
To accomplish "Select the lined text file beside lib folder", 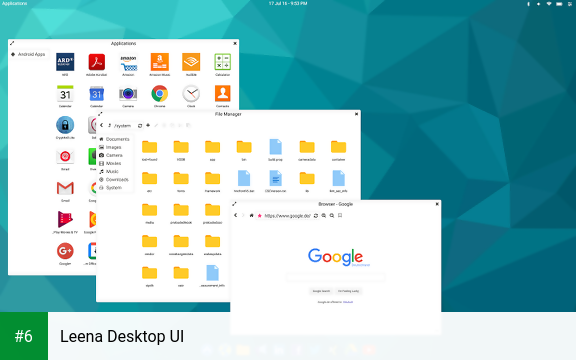I will [276, 179].
